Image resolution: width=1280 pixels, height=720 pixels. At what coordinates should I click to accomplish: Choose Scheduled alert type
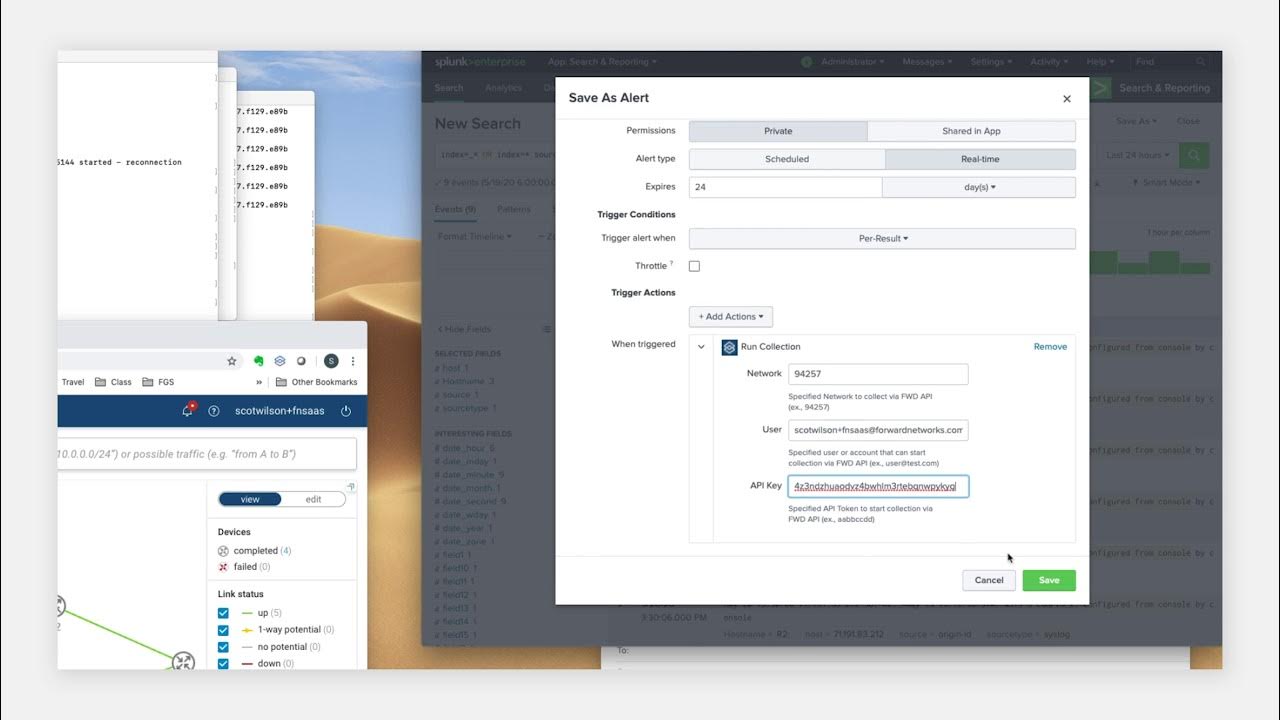tap(787, 159)
